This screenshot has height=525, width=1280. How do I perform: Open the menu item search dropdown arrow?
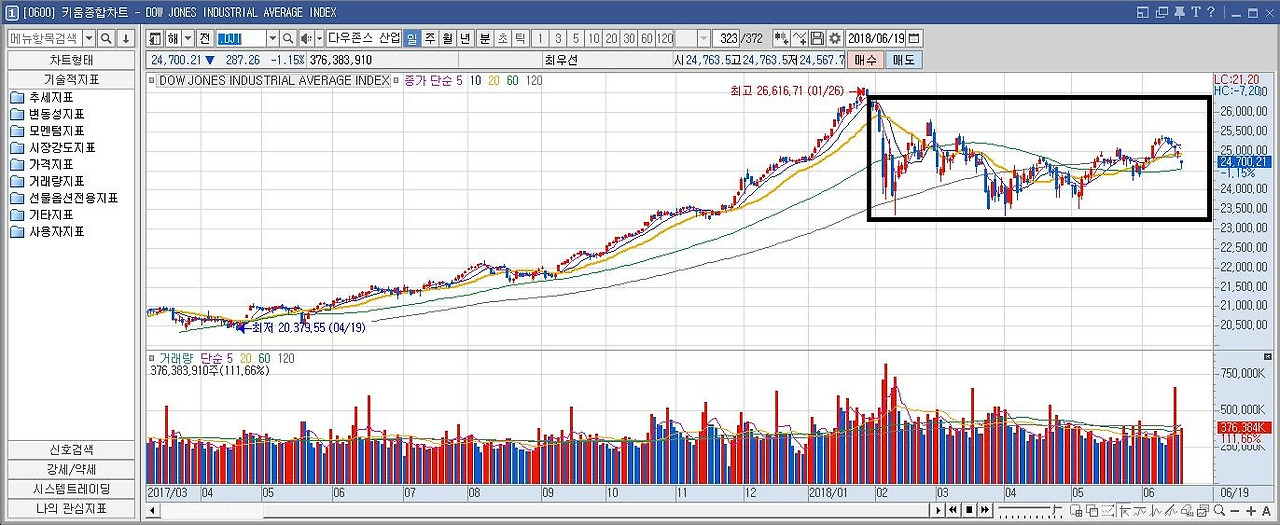[88, 38]
